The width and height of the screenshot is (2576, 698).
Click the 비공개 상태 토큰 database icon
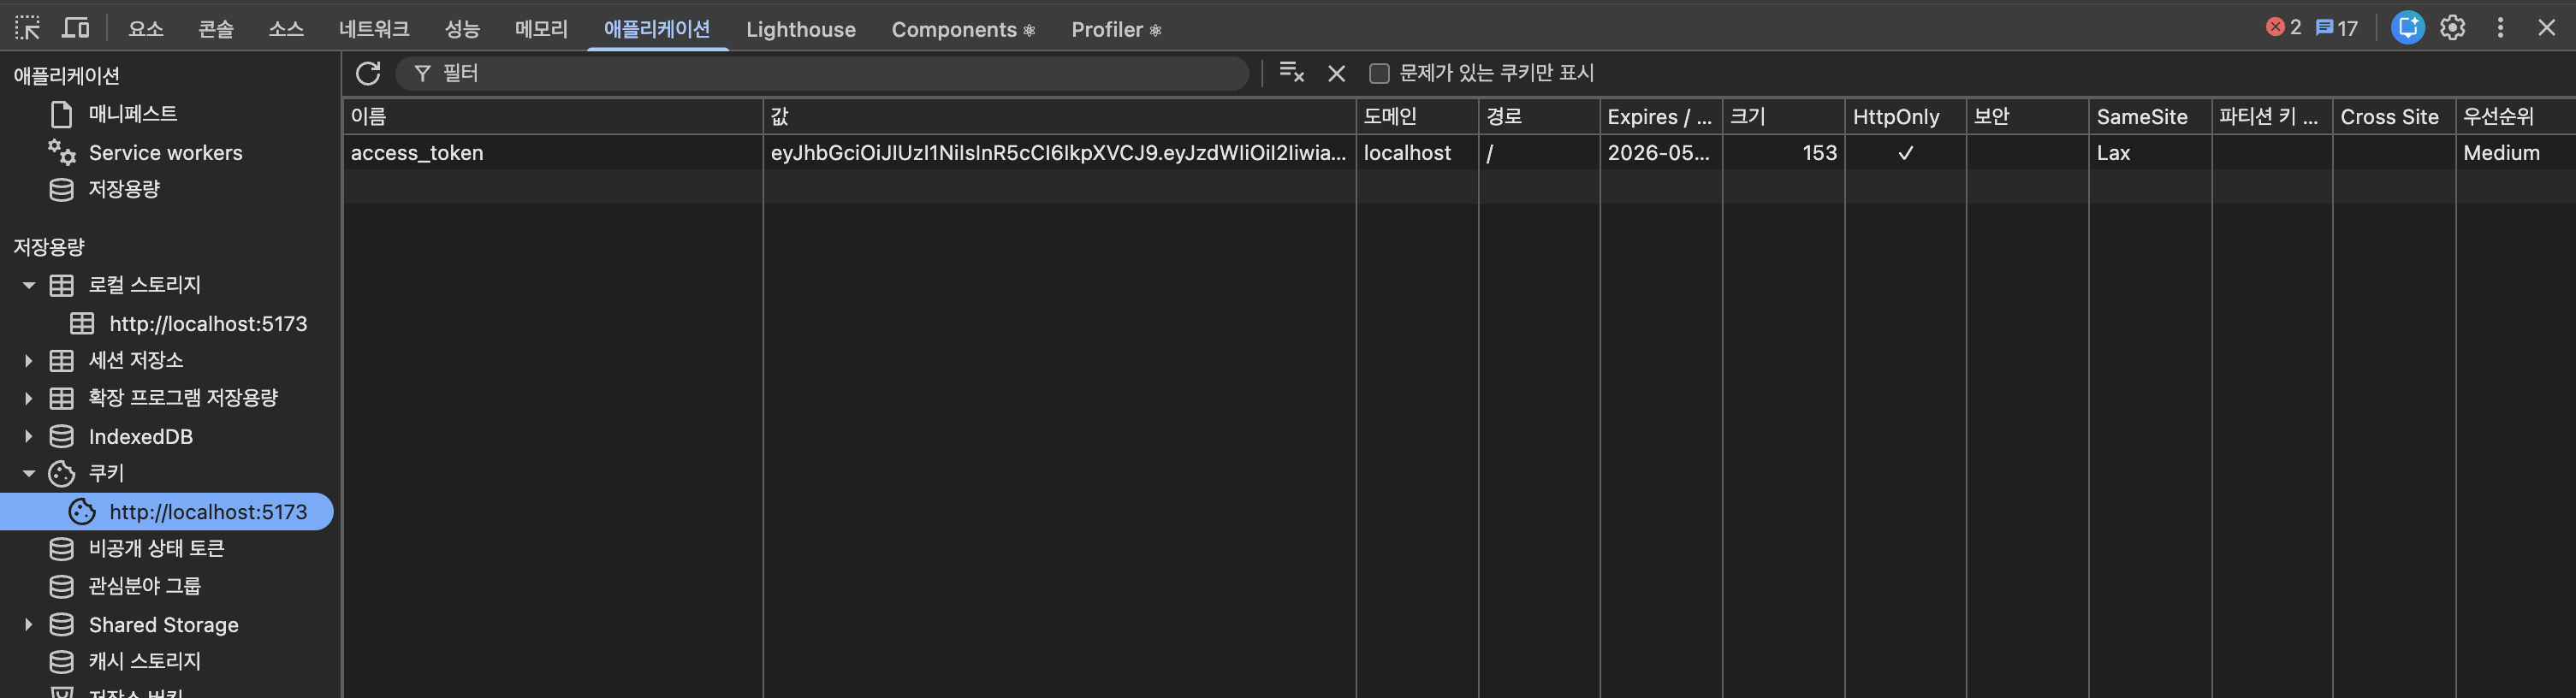[61, 549]
